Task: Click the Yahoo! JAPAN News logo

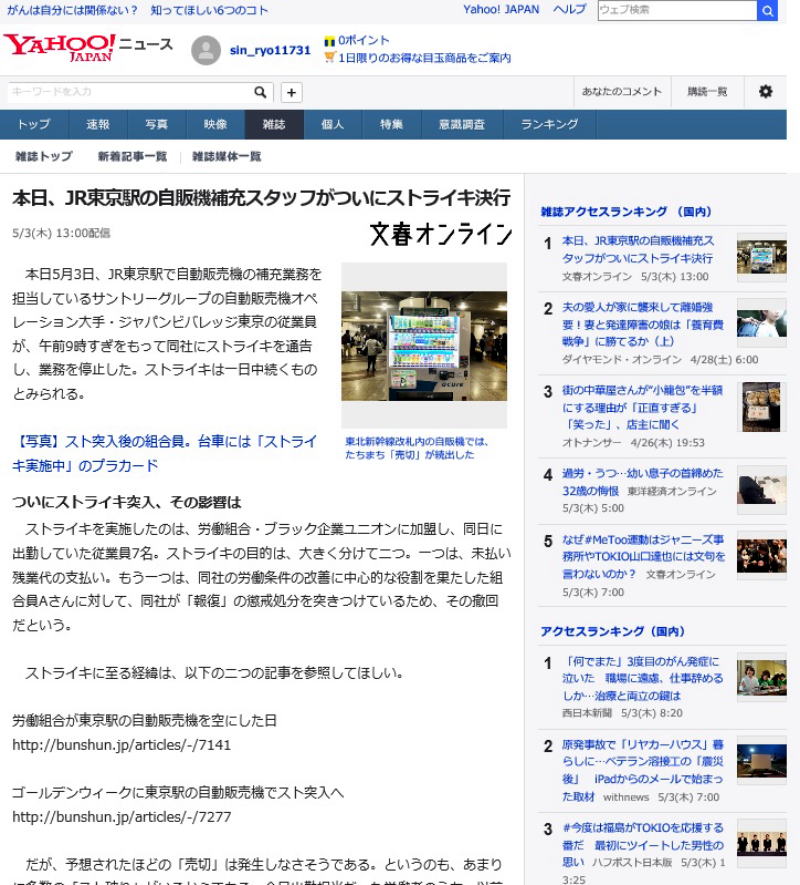Action: (x=88, y=48)
